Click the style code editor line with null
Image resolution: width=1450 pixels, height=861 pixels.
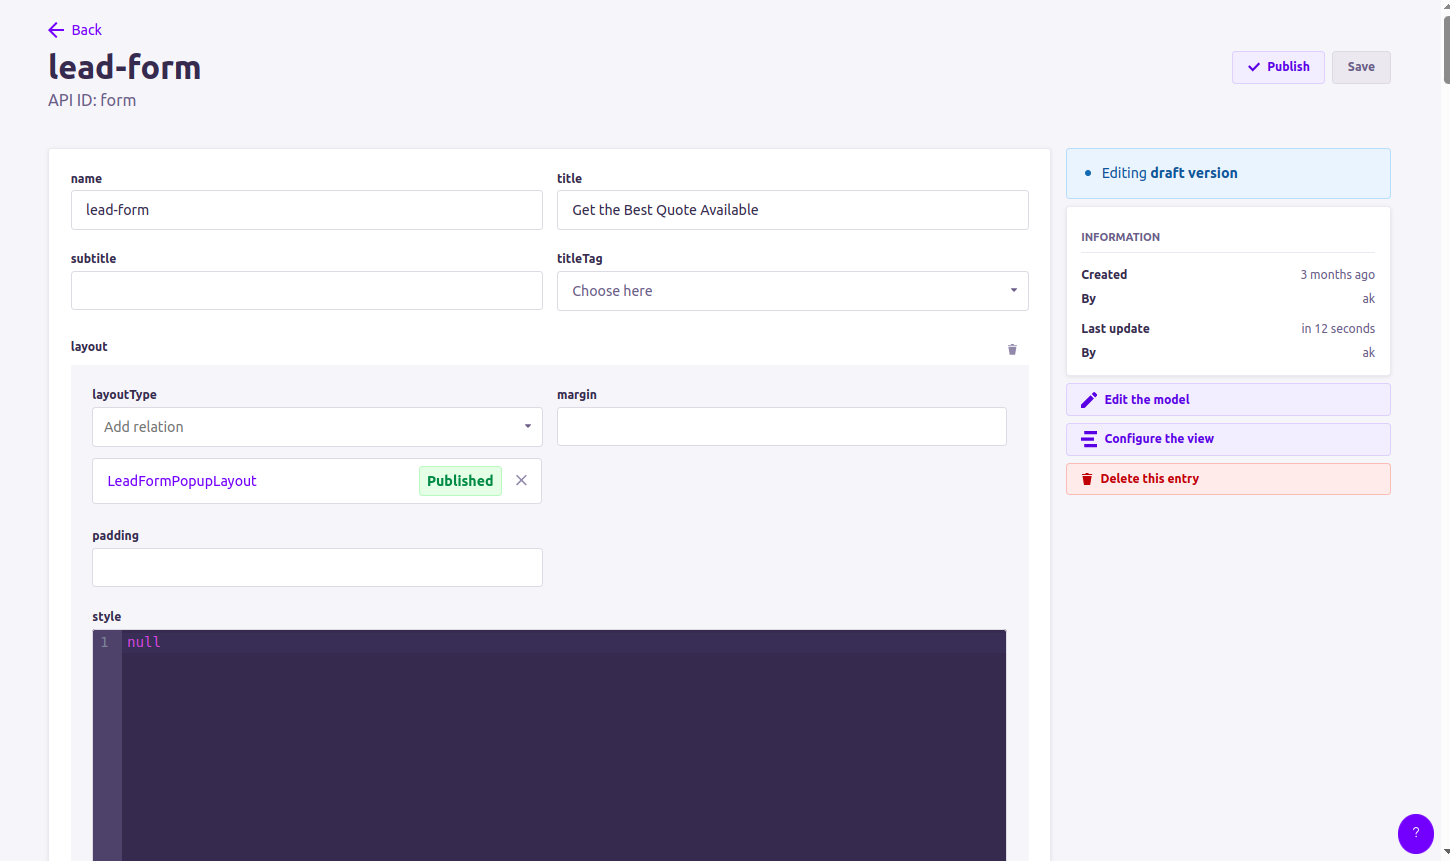pyautogui.click(x=564, y=642)
